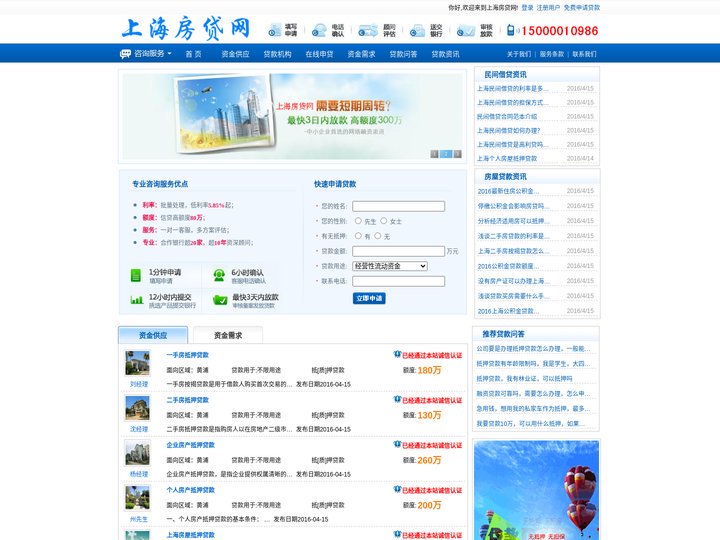Select the 先生 gender radio button
Image resolution: width=720 pixels, height=540 pixels.
coord(358,221)
